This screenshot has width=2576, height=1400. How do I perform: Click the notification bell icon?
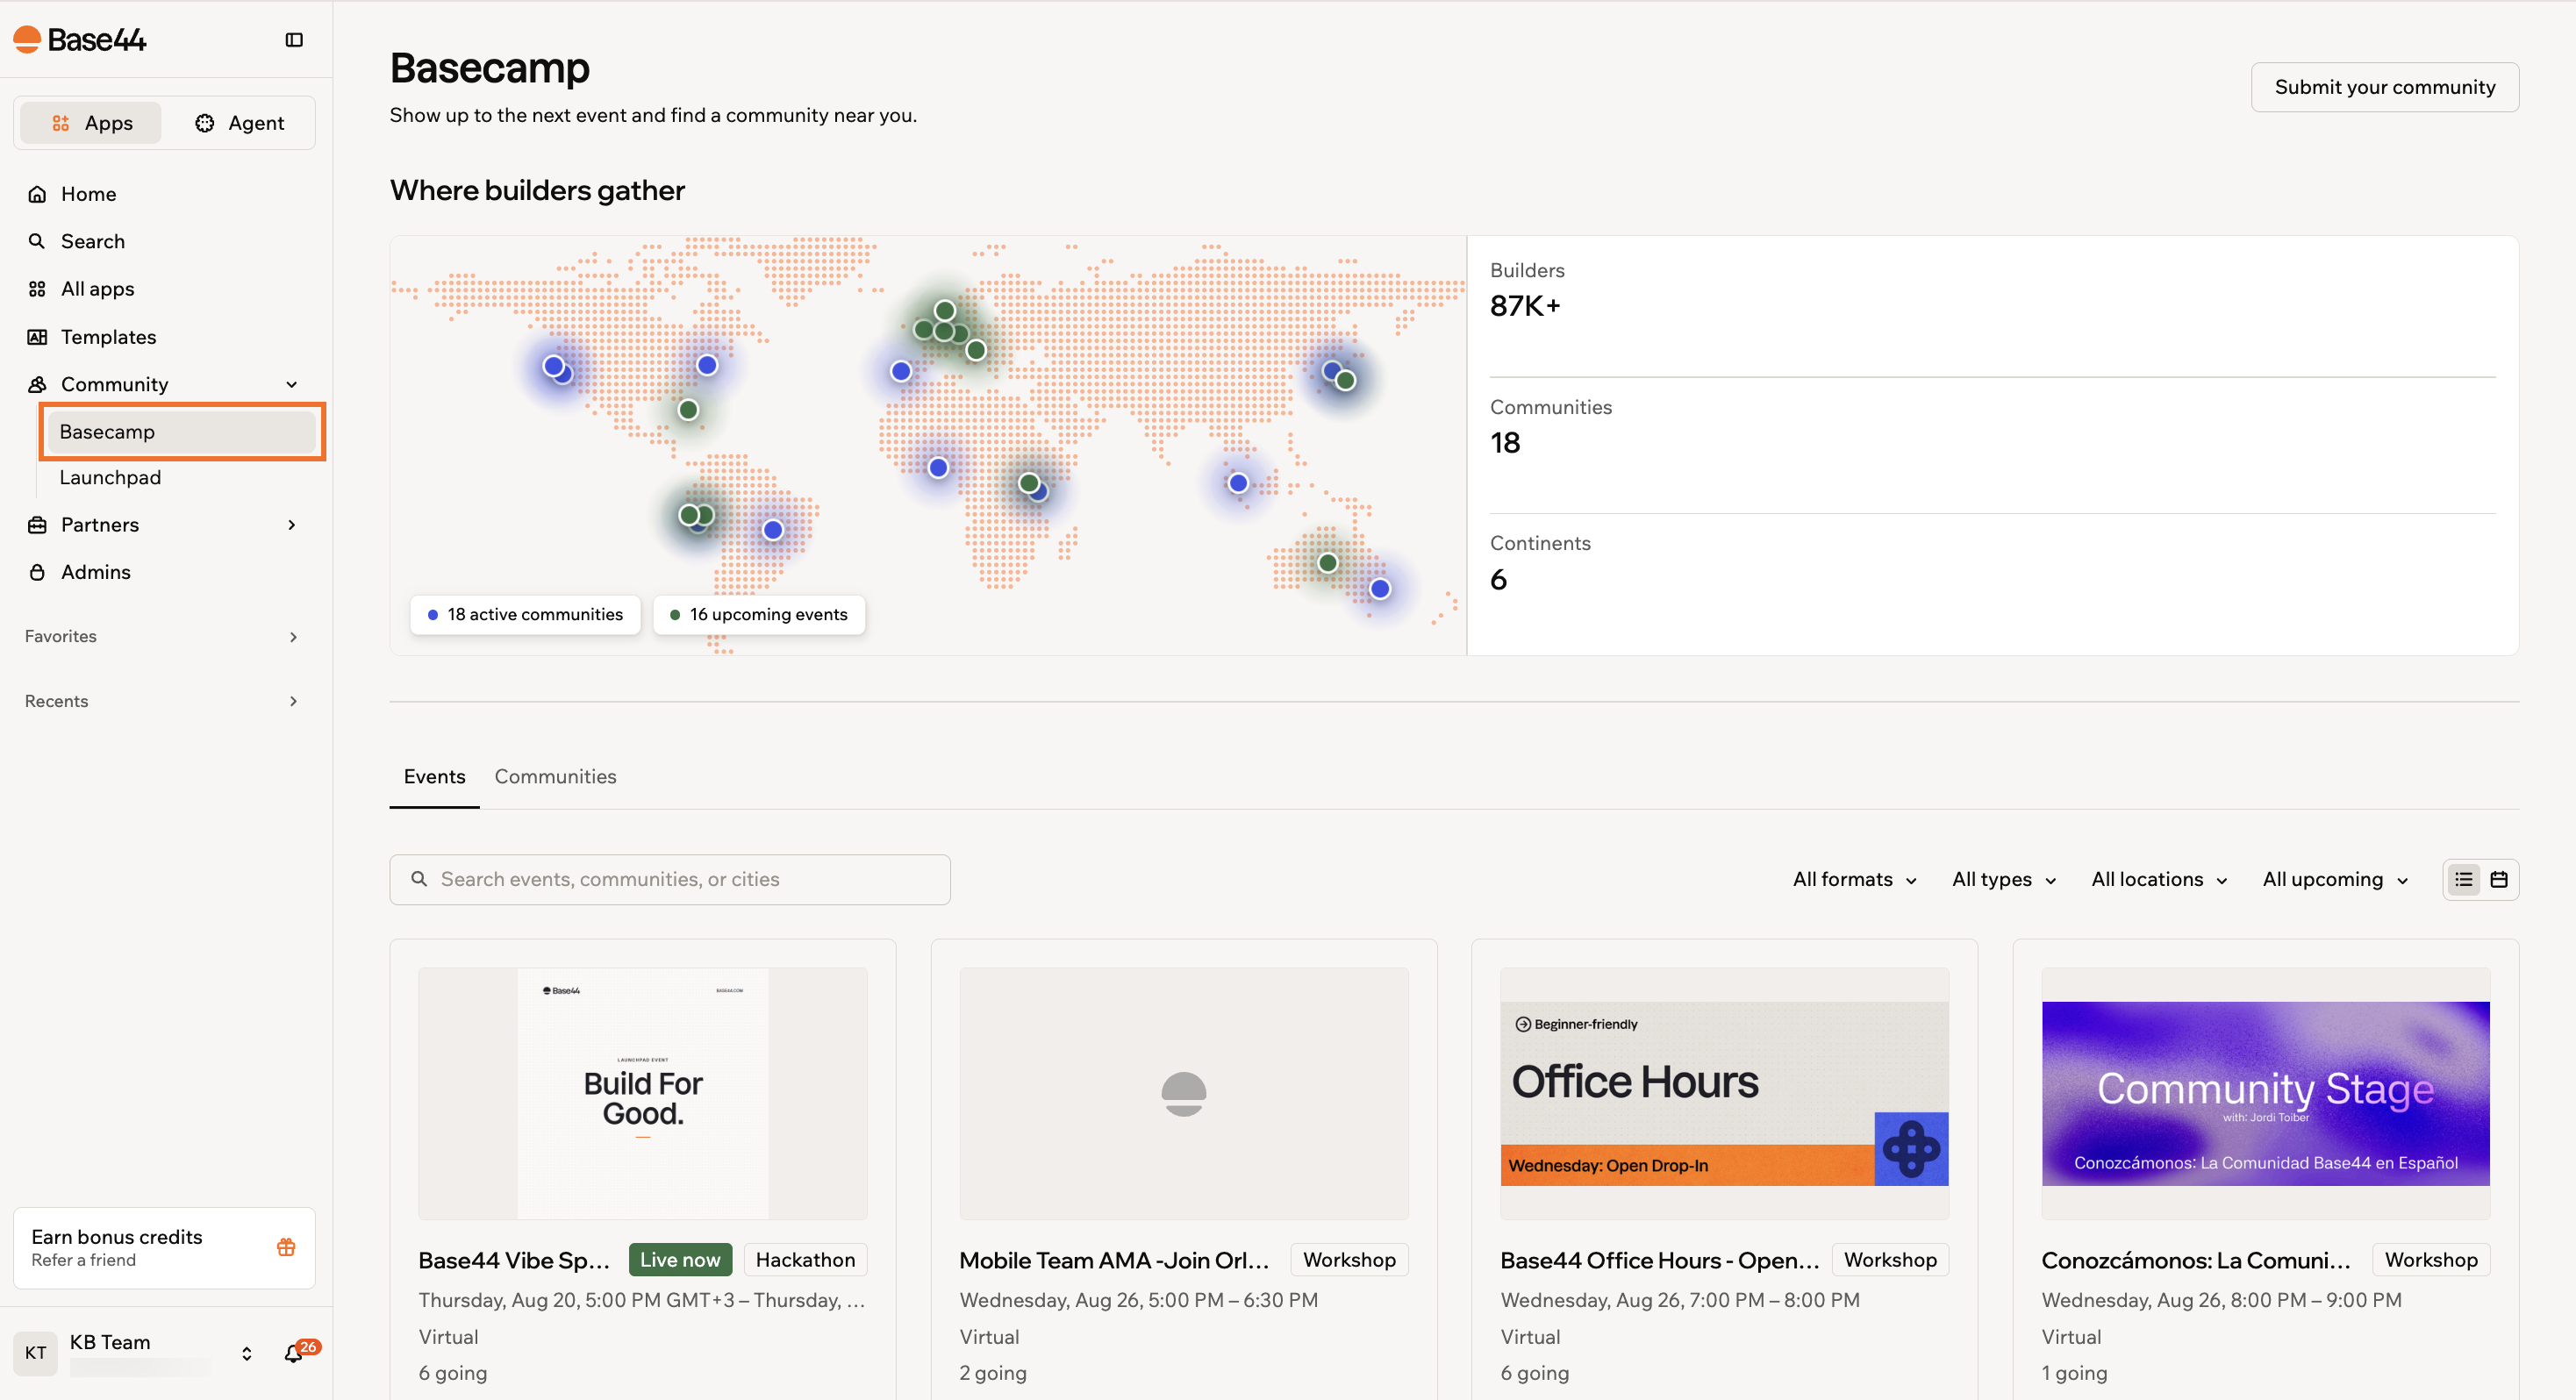(293, 1354)
